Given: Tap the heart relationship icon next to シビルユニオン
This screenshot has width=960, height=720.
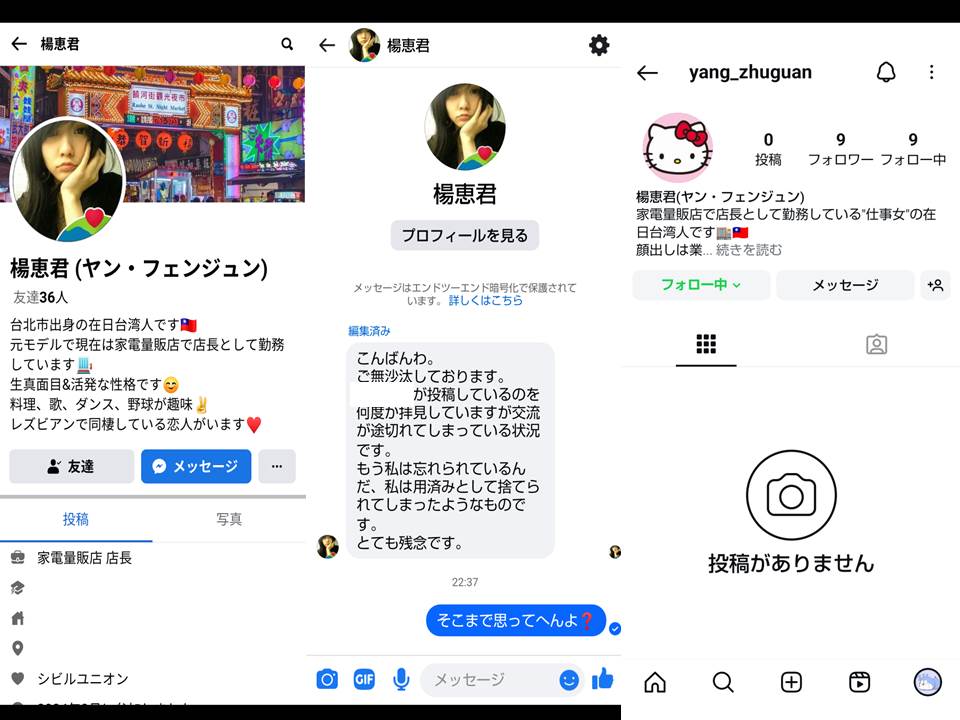Looking at the screenshot, I should point(18,678).
